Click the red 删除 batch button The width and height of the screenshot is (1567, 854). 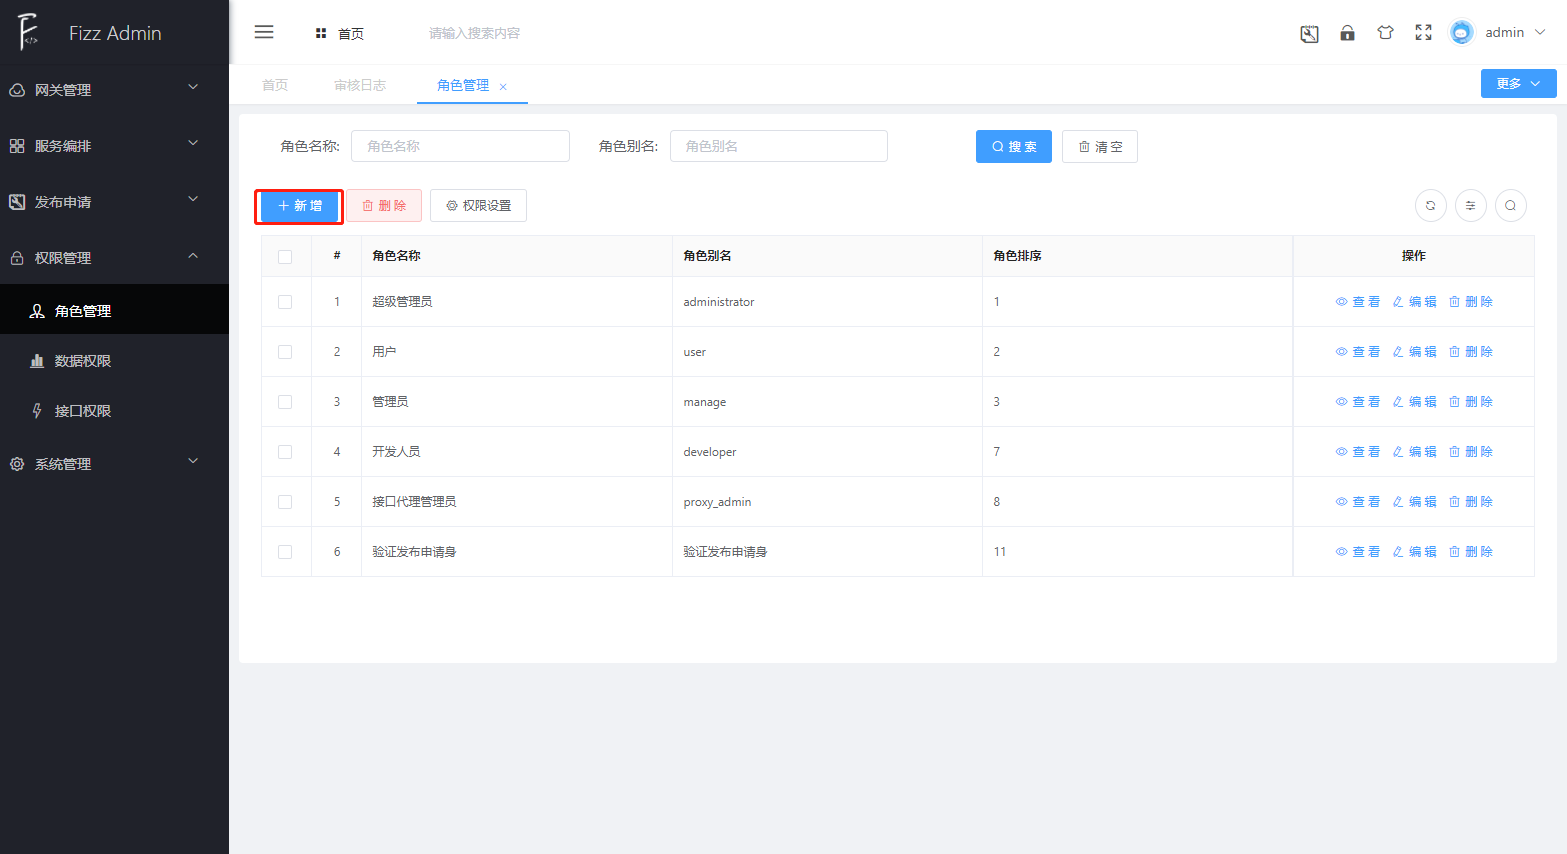[384, 206]
